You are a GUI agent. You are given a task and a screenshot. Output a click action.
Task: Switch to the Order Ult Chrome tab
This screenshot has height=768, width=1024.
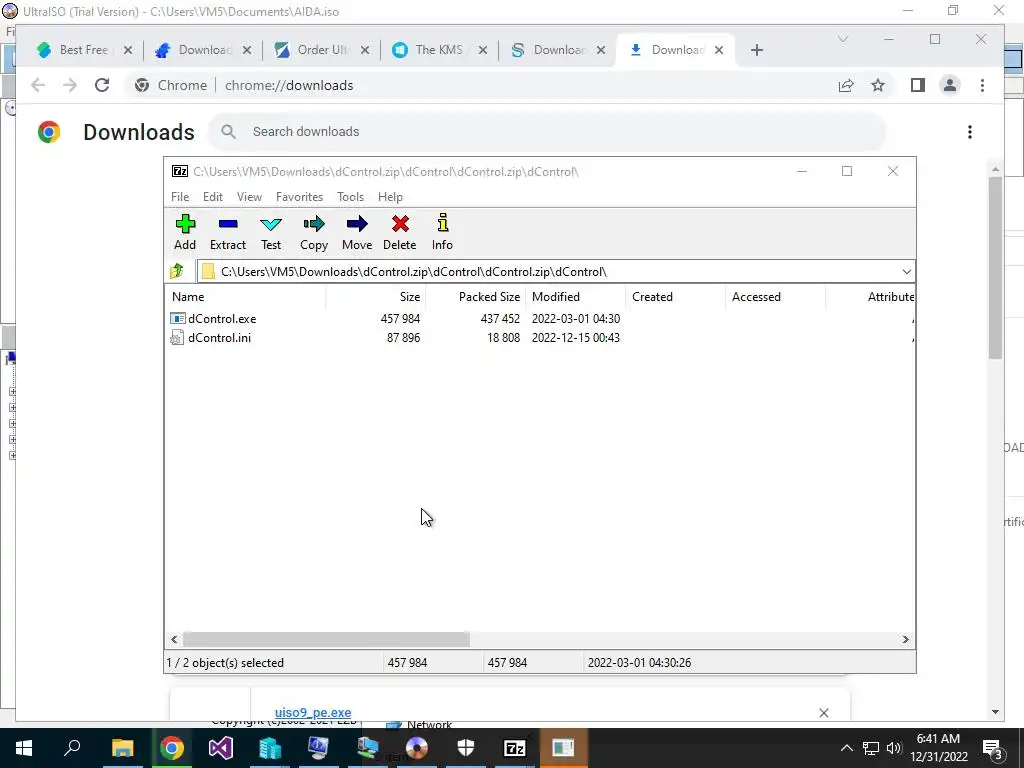(x=322, y=50)
